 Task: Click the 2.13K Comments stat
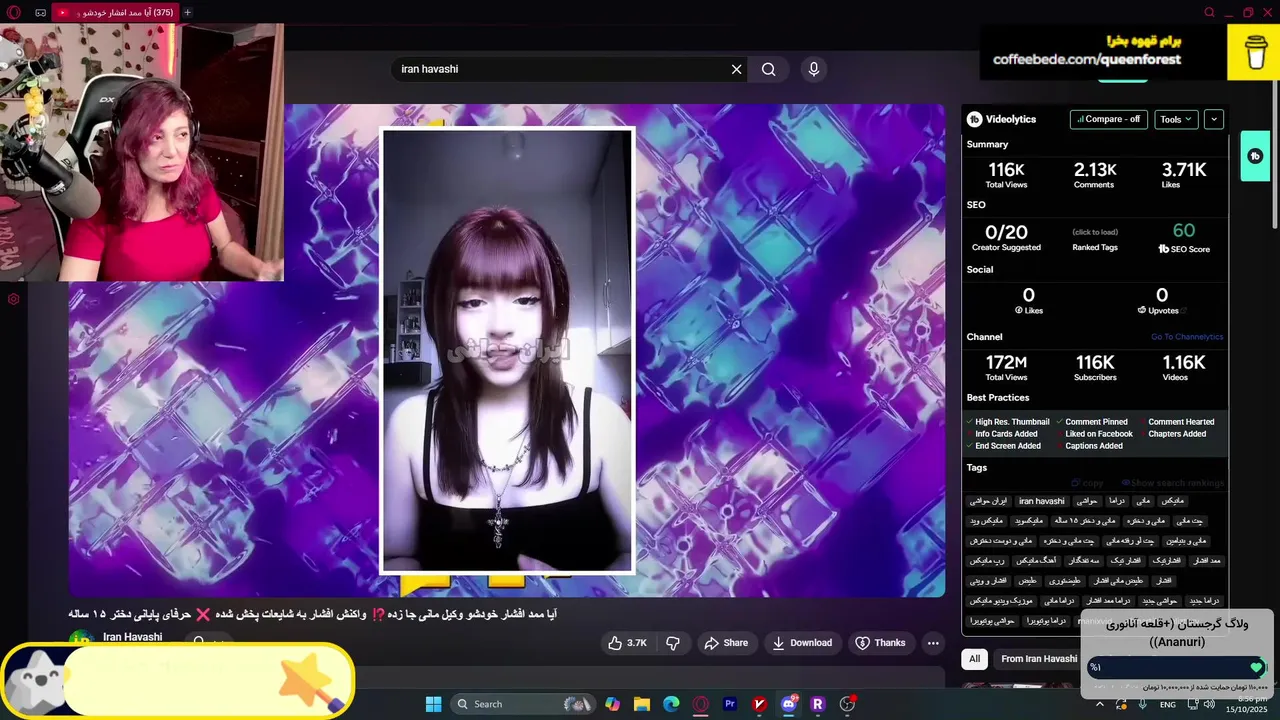(1094, 176)
